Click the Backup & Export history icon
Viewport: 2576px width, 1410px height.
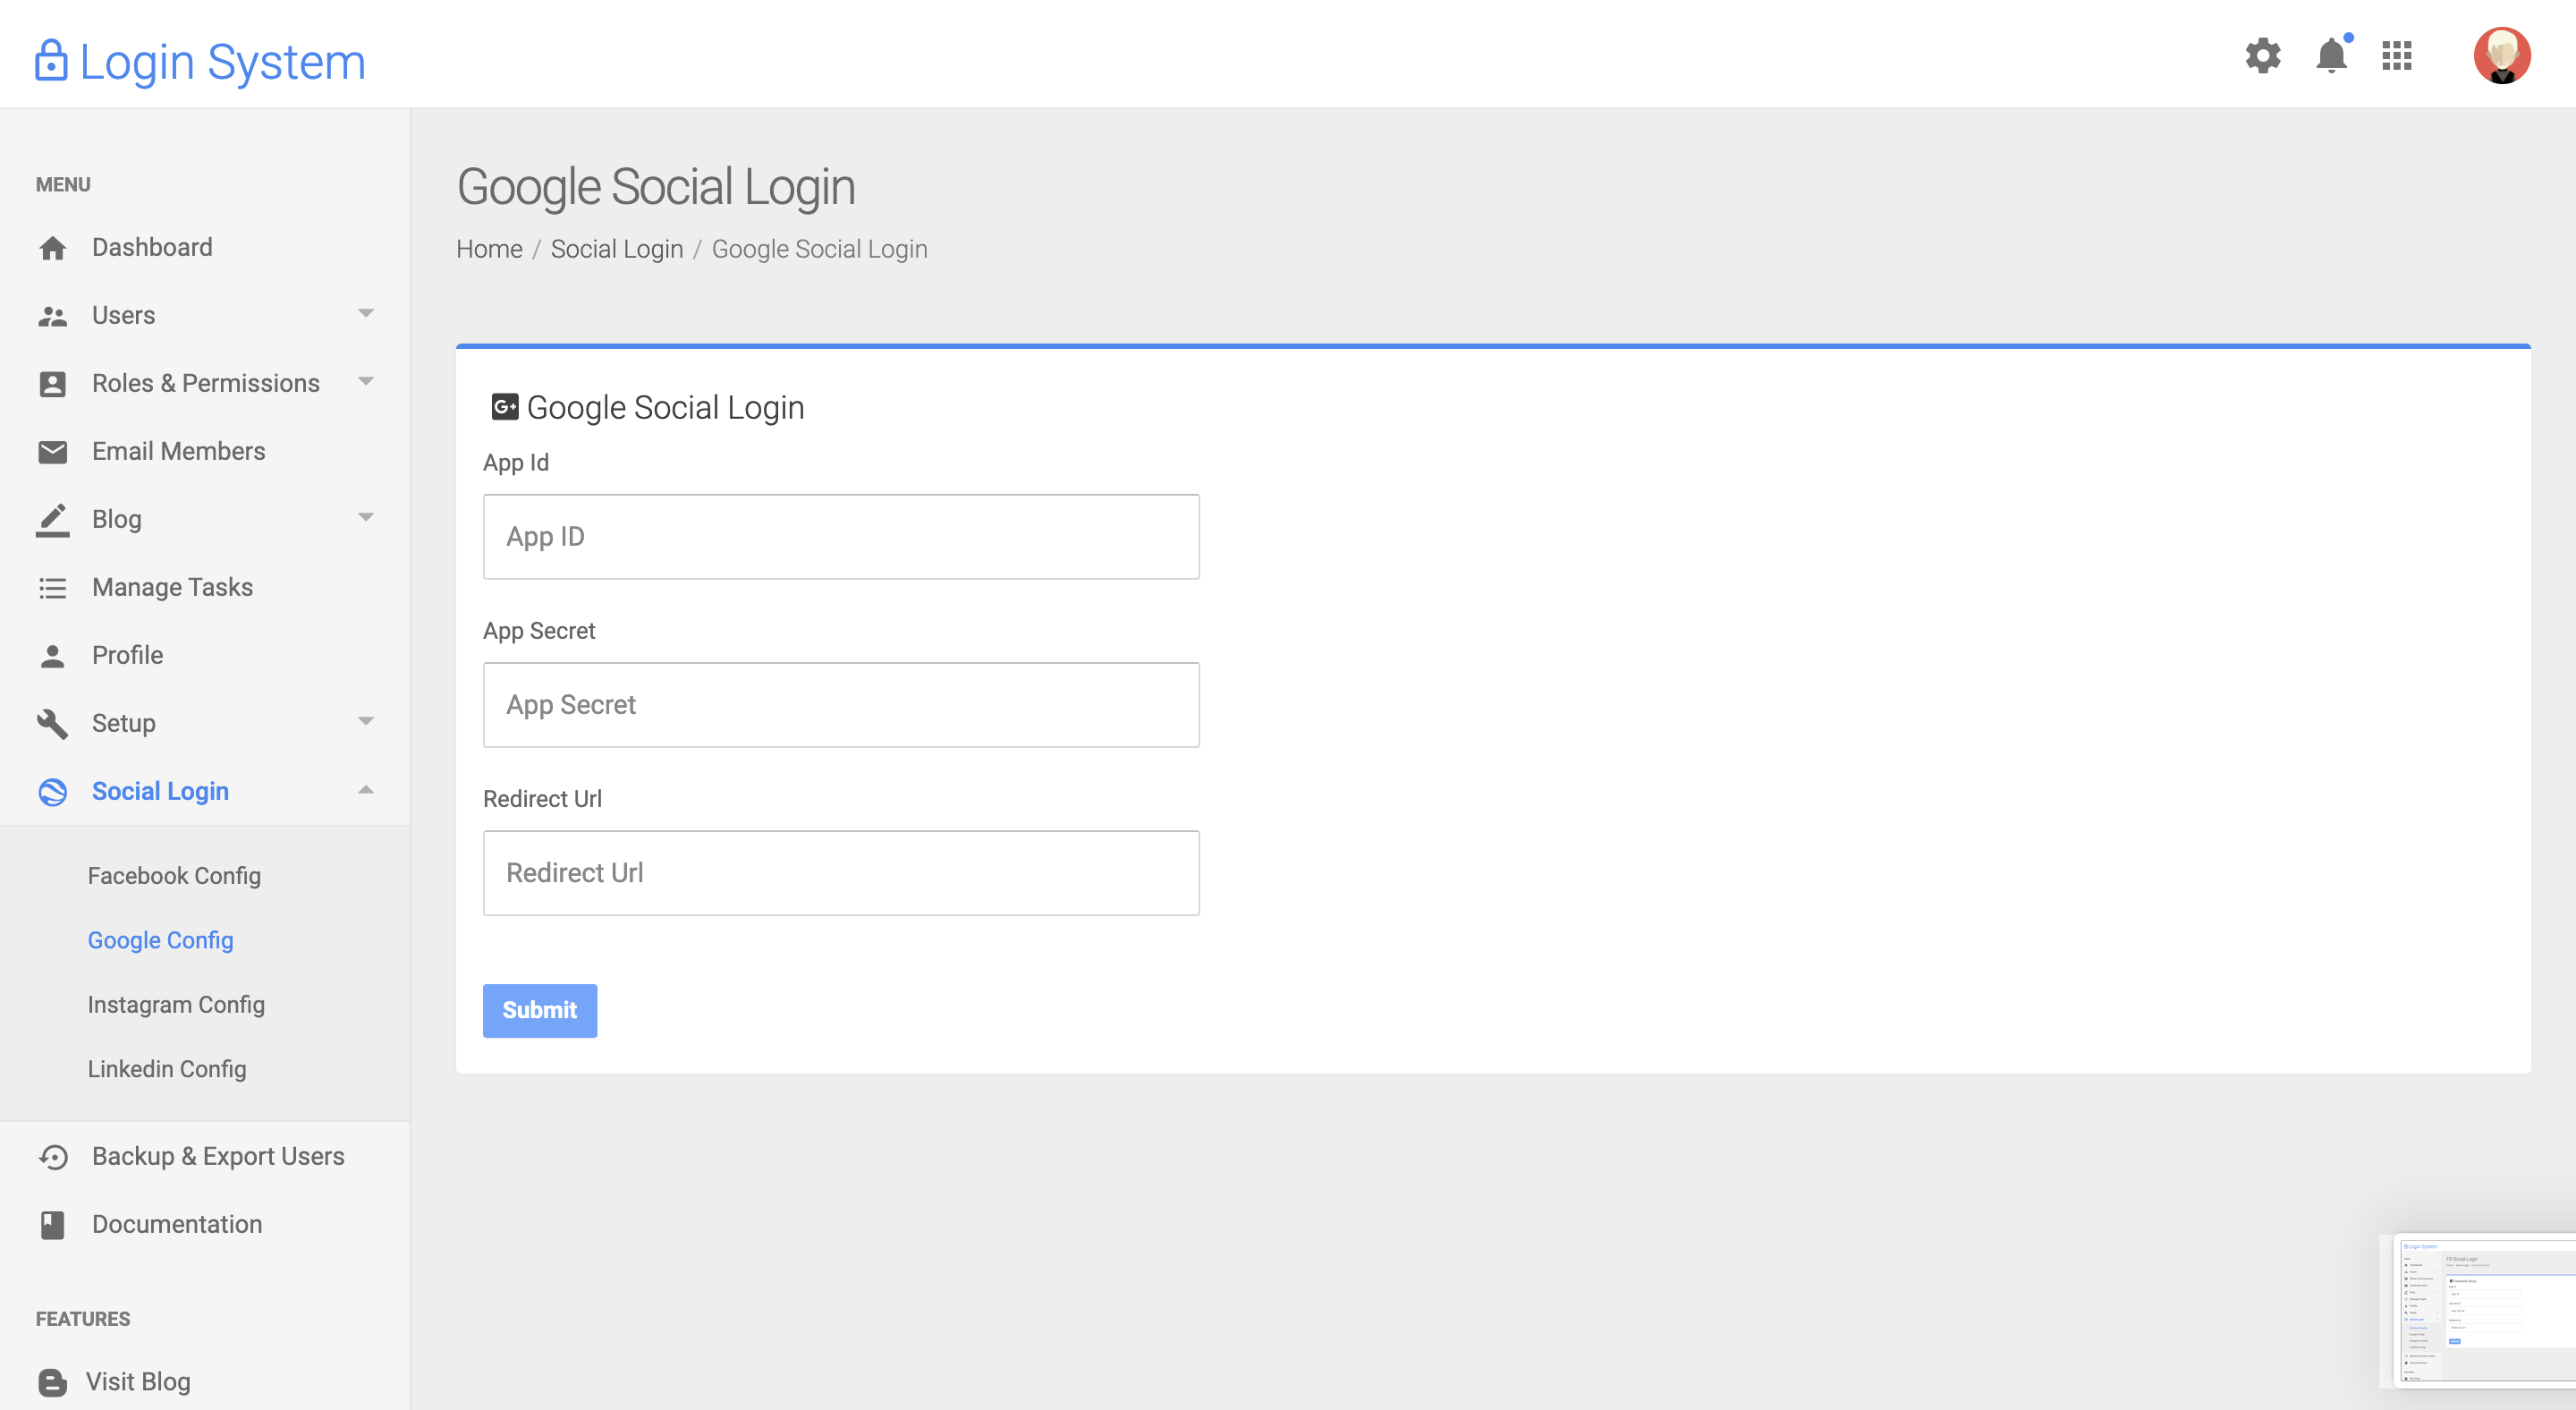(52, 1157)
